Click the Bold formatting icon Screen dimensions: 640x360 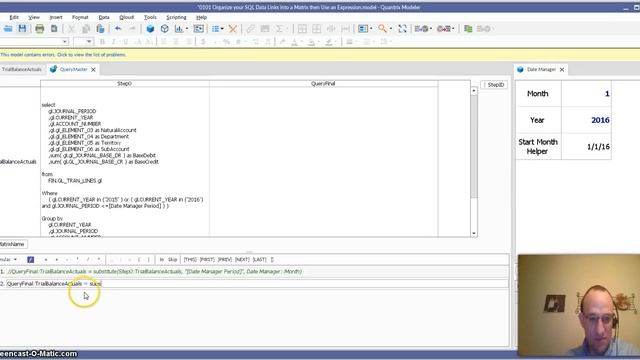pos(102,42)
